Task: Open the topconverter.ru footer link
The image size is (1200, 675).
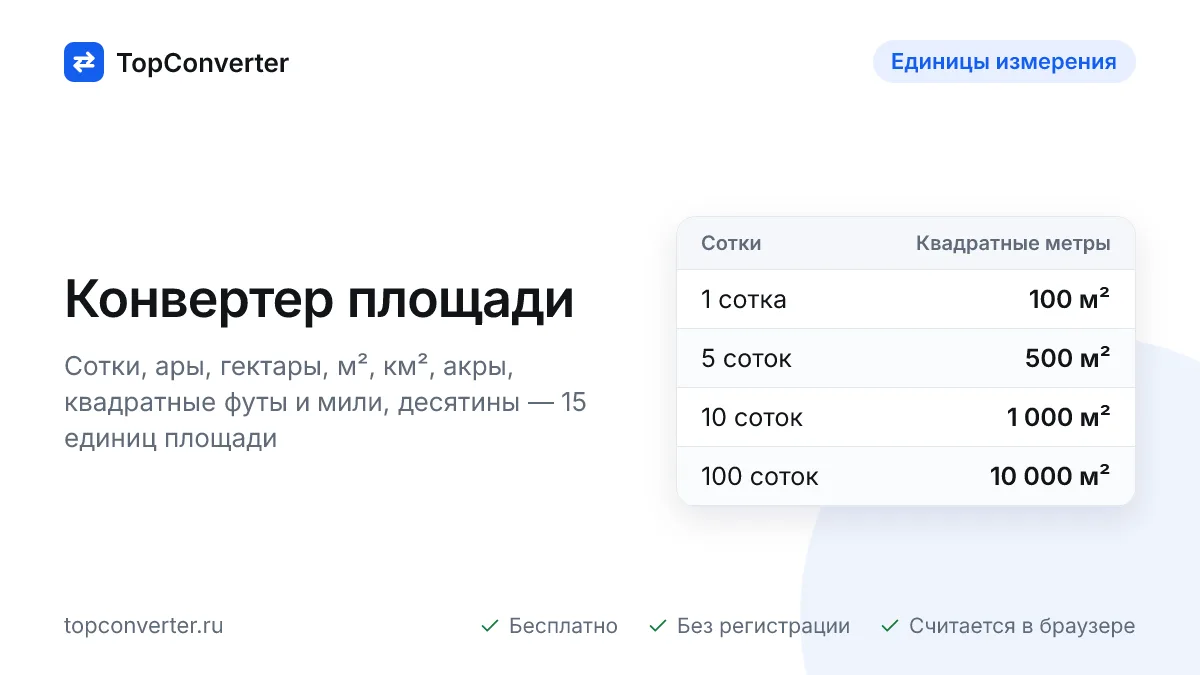Action: click(x=144, y=626)
